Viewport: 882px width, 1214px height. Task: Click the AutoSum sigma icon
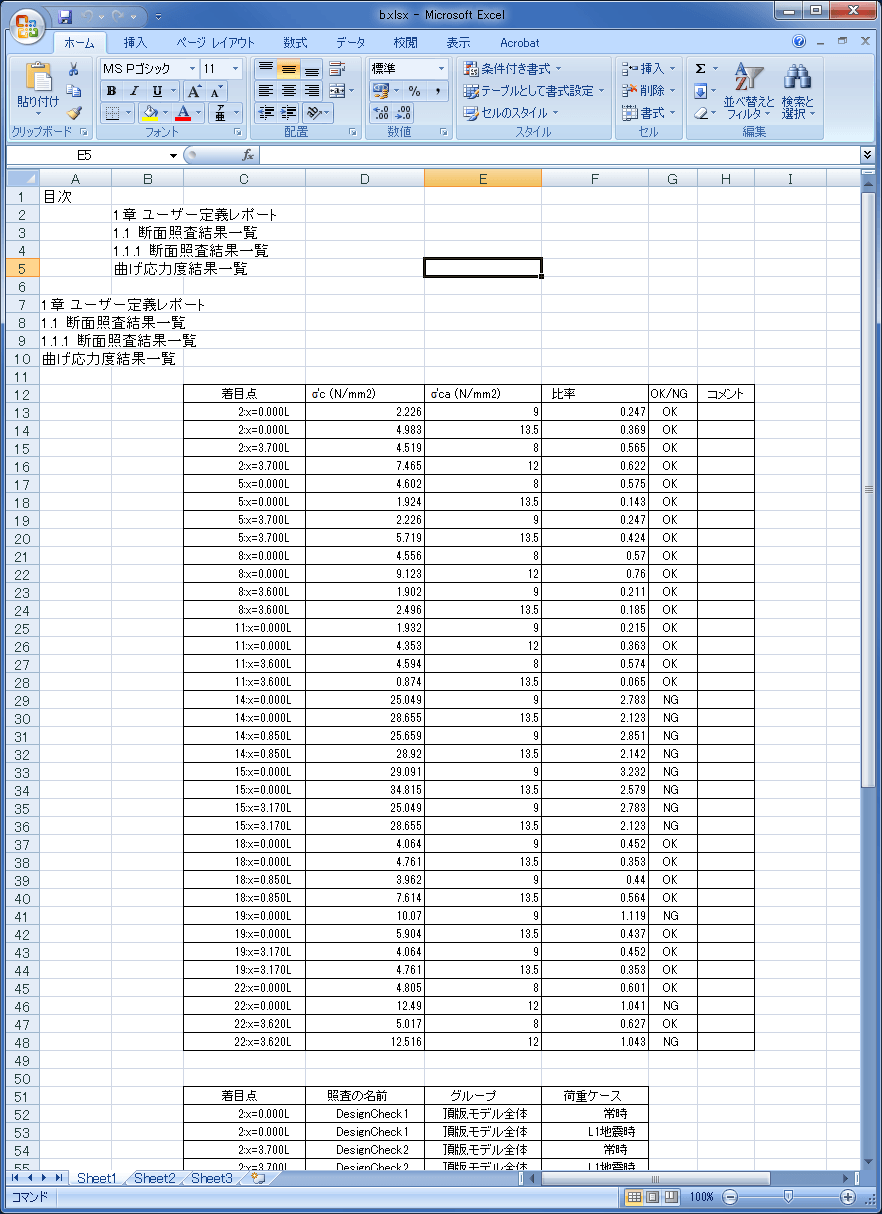point(700,69)
